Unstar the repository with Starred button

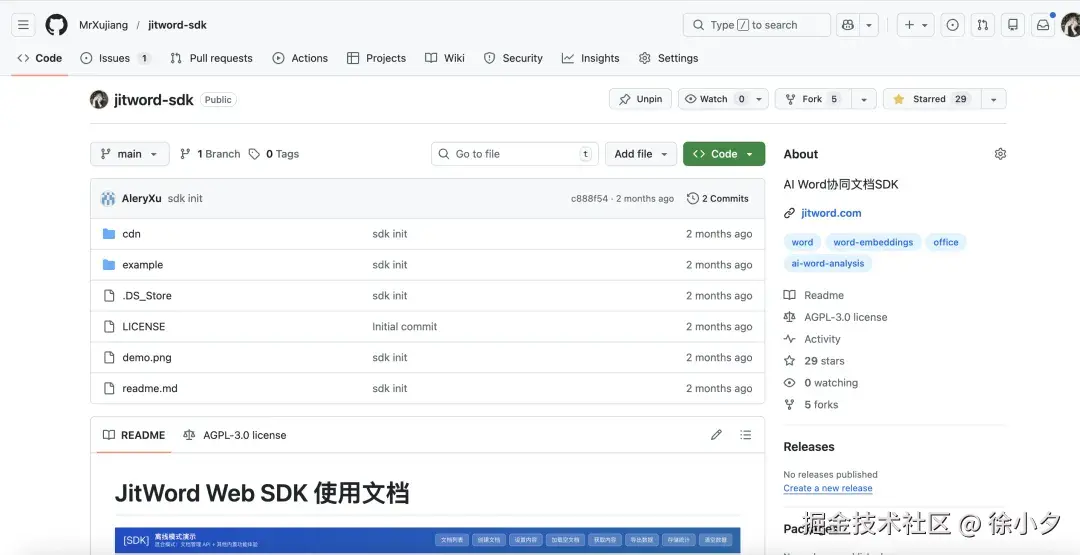932,99
